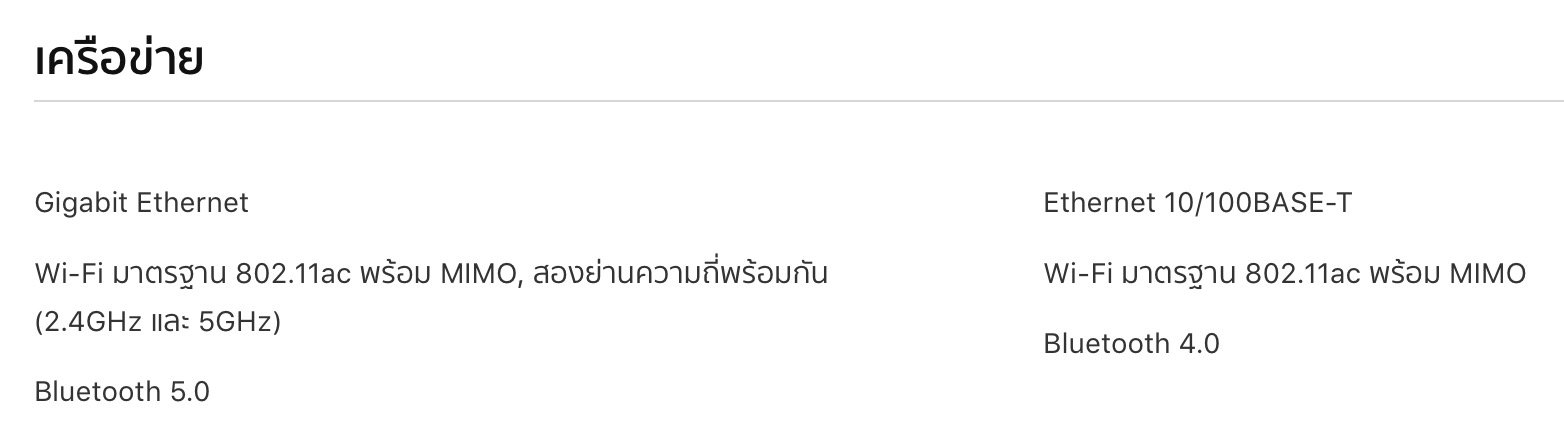Image resolution: width=1564 pixels, height=442 pixels.
Task: Click 802.11ac in the right column
Action: click(1302, 273)
